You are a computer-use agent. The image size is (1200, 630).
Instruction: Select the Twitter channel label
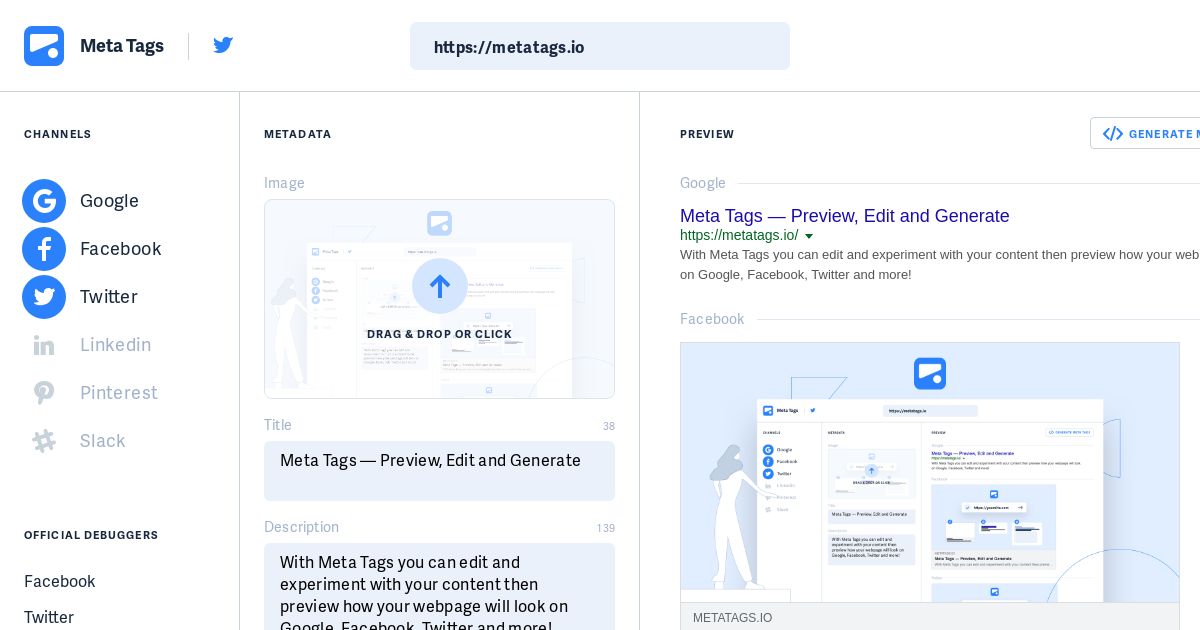click(108, 297)
